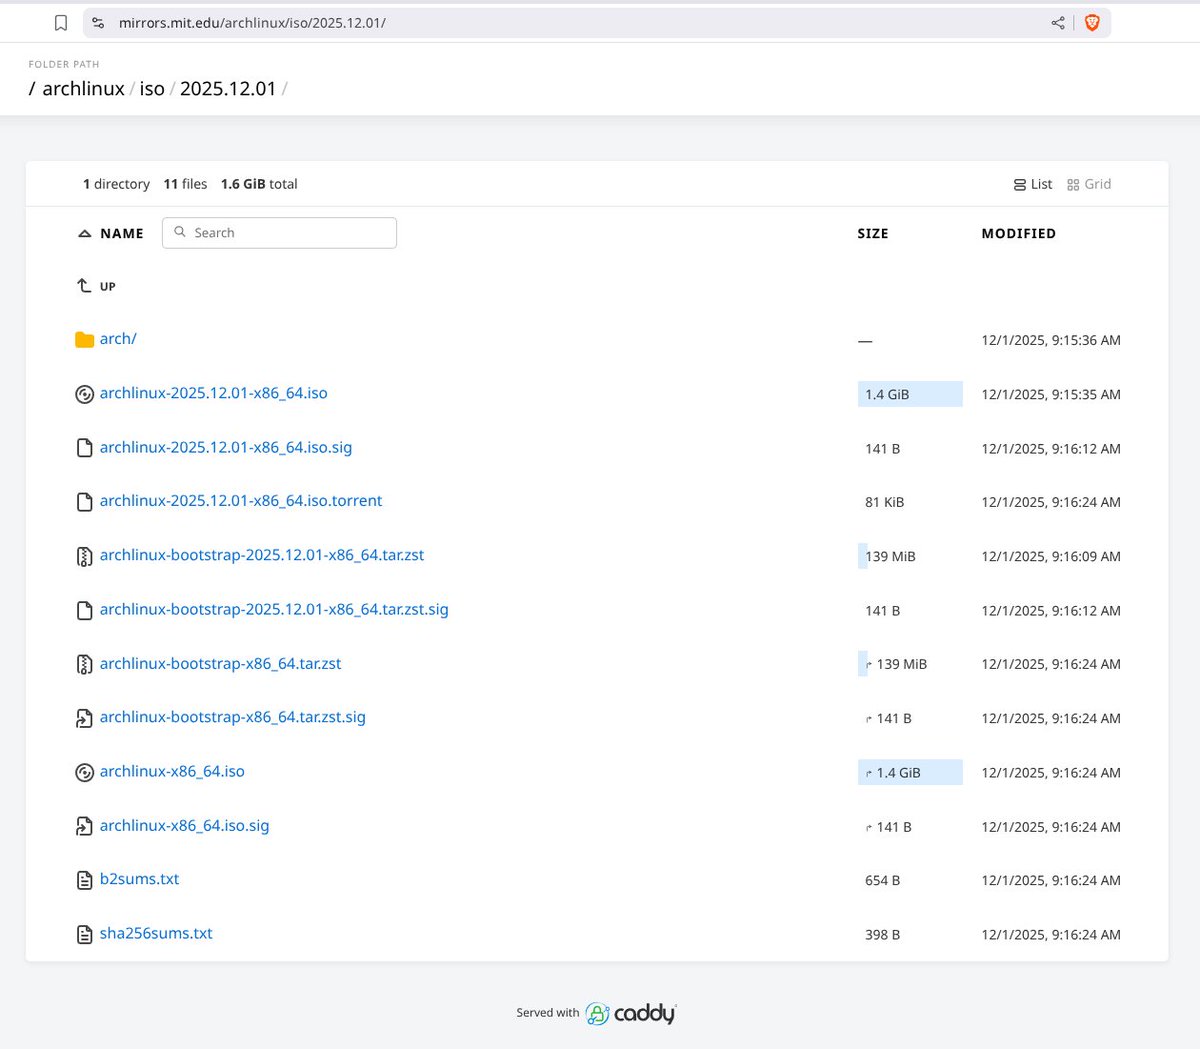The image size is (1200, 1049).
Task: Click the 81 KiB size of the torrent file
Action: coord(884,502)
